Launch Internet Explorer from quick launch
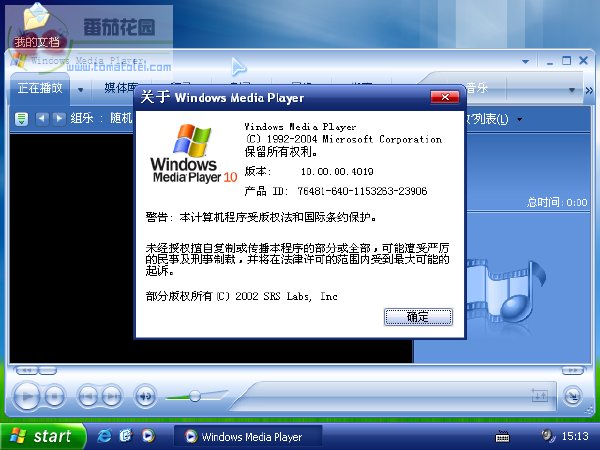The height and width of the screenshot is (450, 600). click(104, 436)
